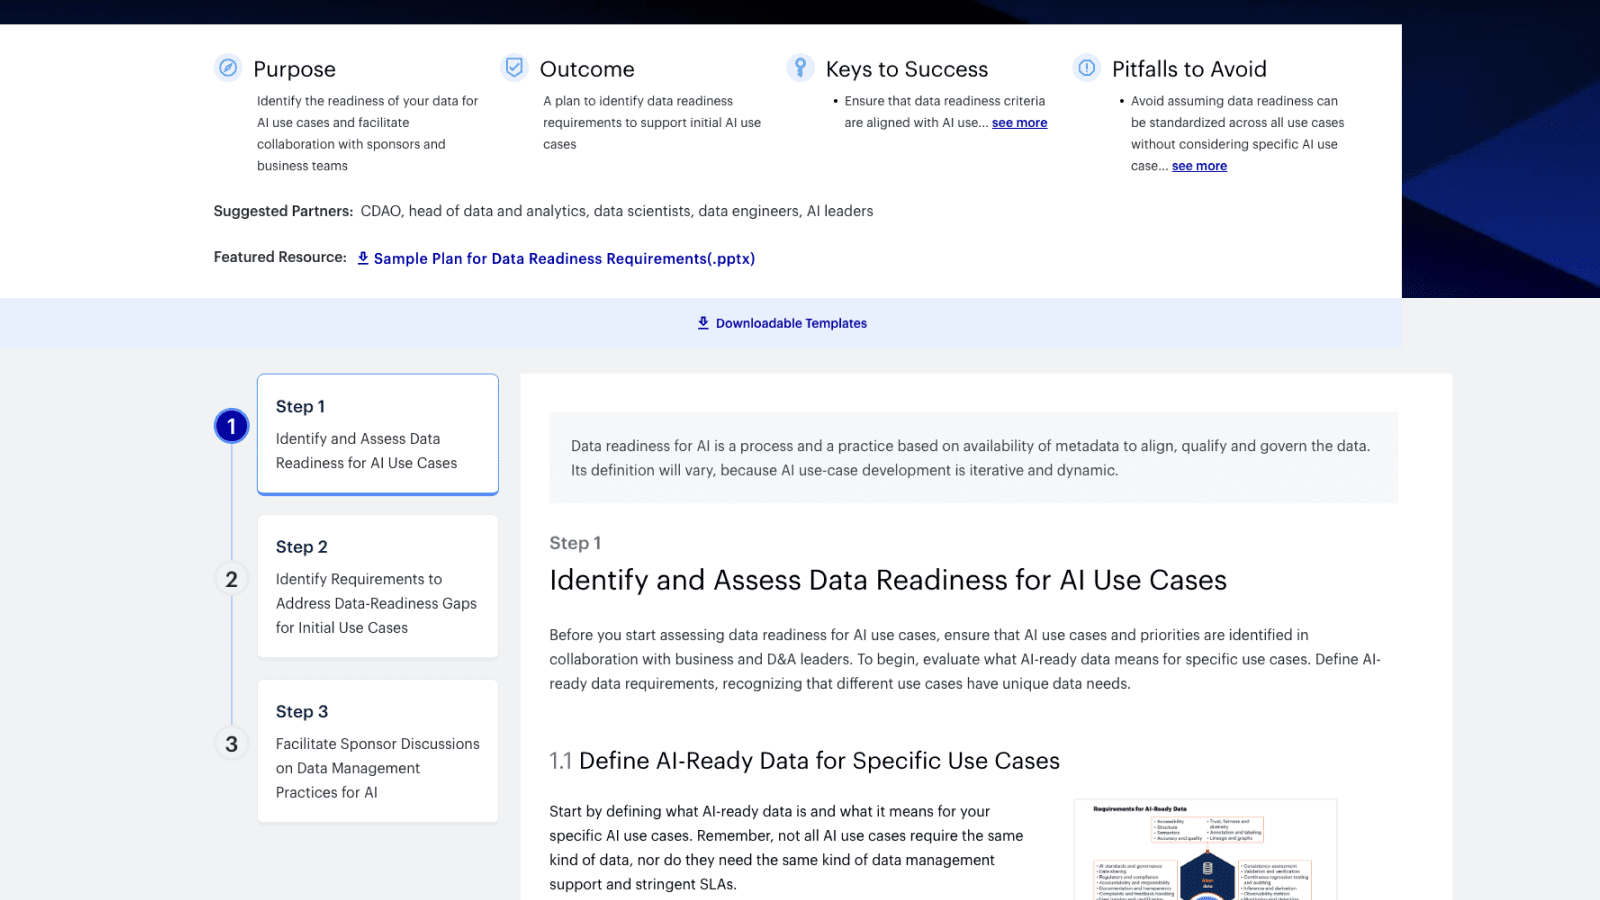The height and width of the screenshot is (900, 1600).
Task: Click download icon next to Downloadable Templates
Action: pyautogui.click(x=703, y=323)
